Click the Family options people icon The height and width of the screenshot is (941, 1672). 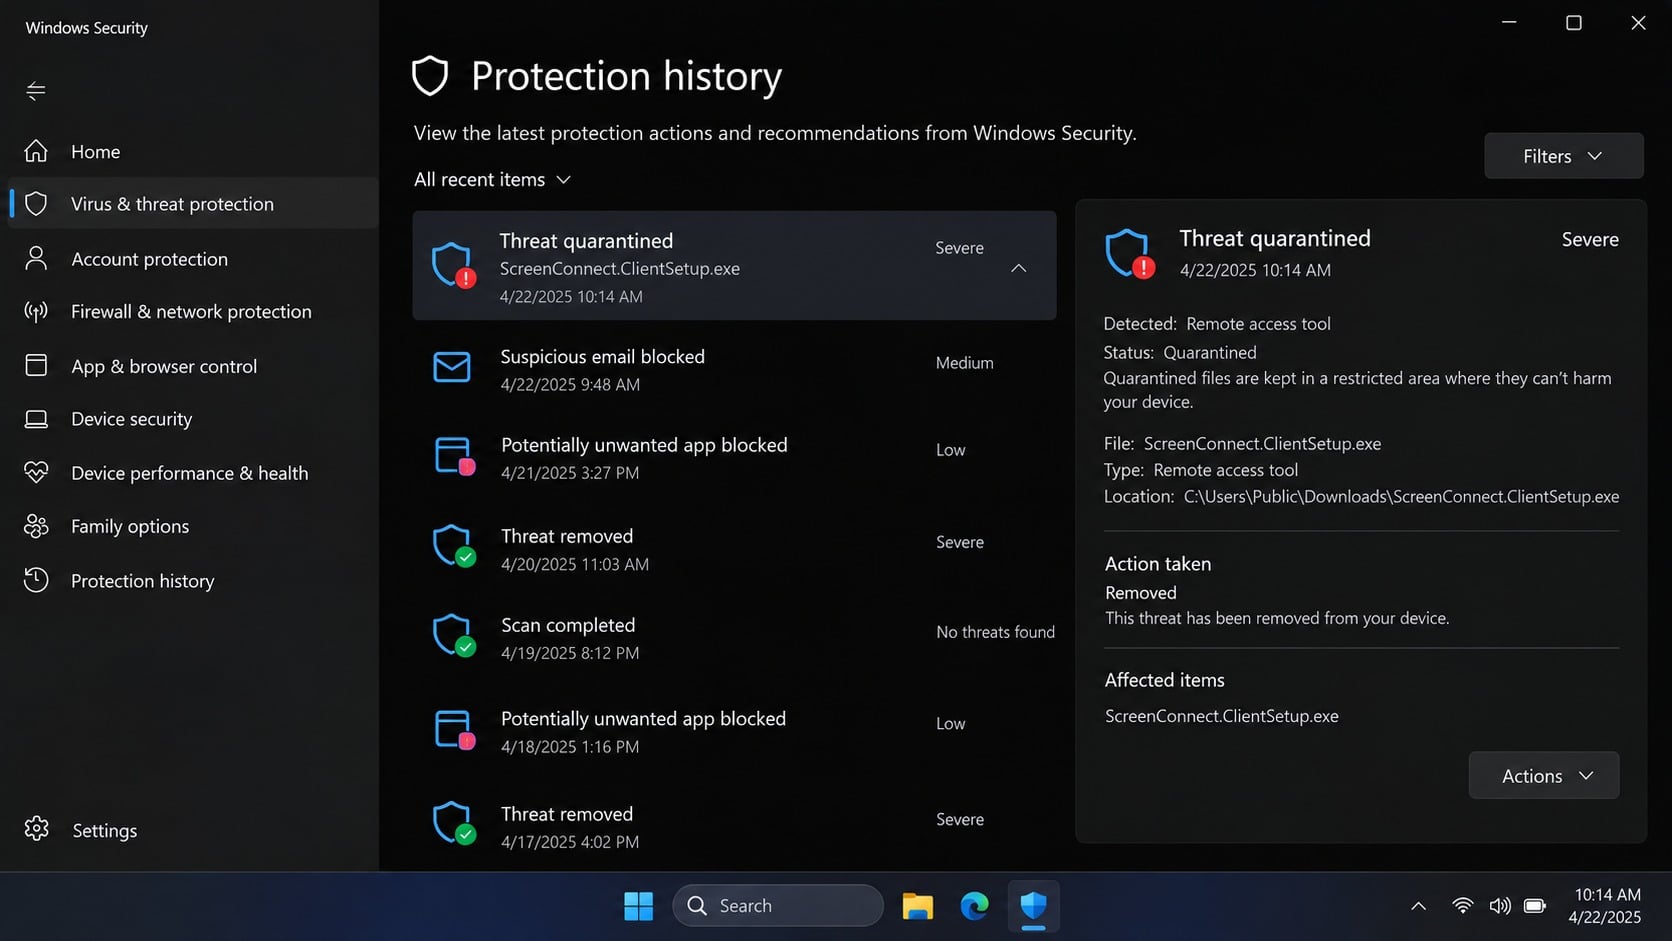[36, 526]
